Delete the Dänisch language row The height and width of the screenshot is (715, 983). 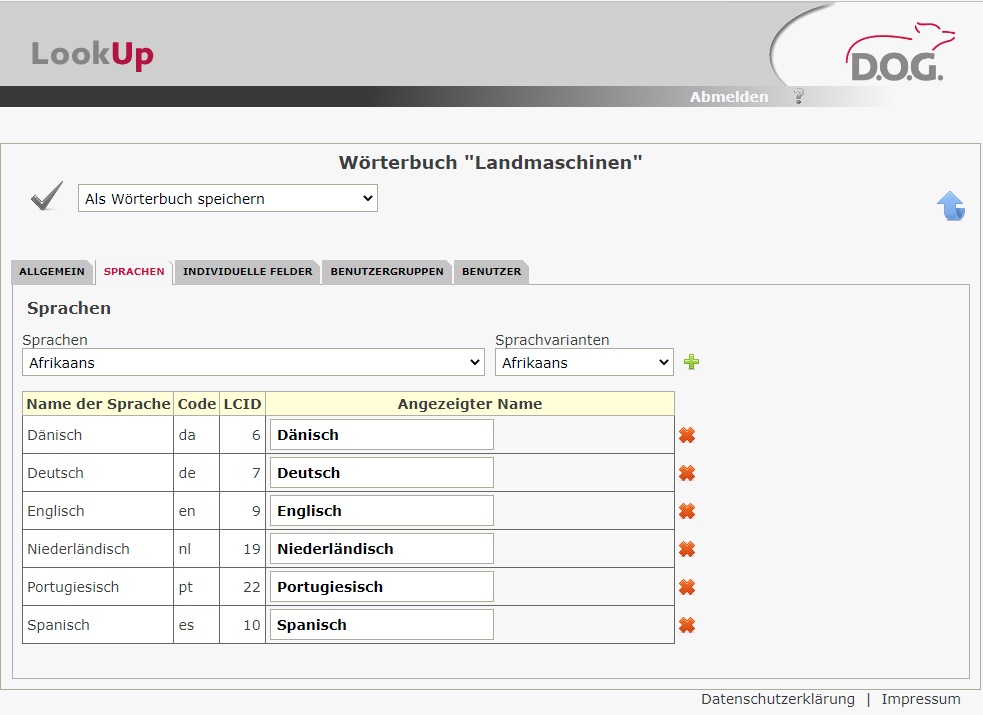pos(687,435)
